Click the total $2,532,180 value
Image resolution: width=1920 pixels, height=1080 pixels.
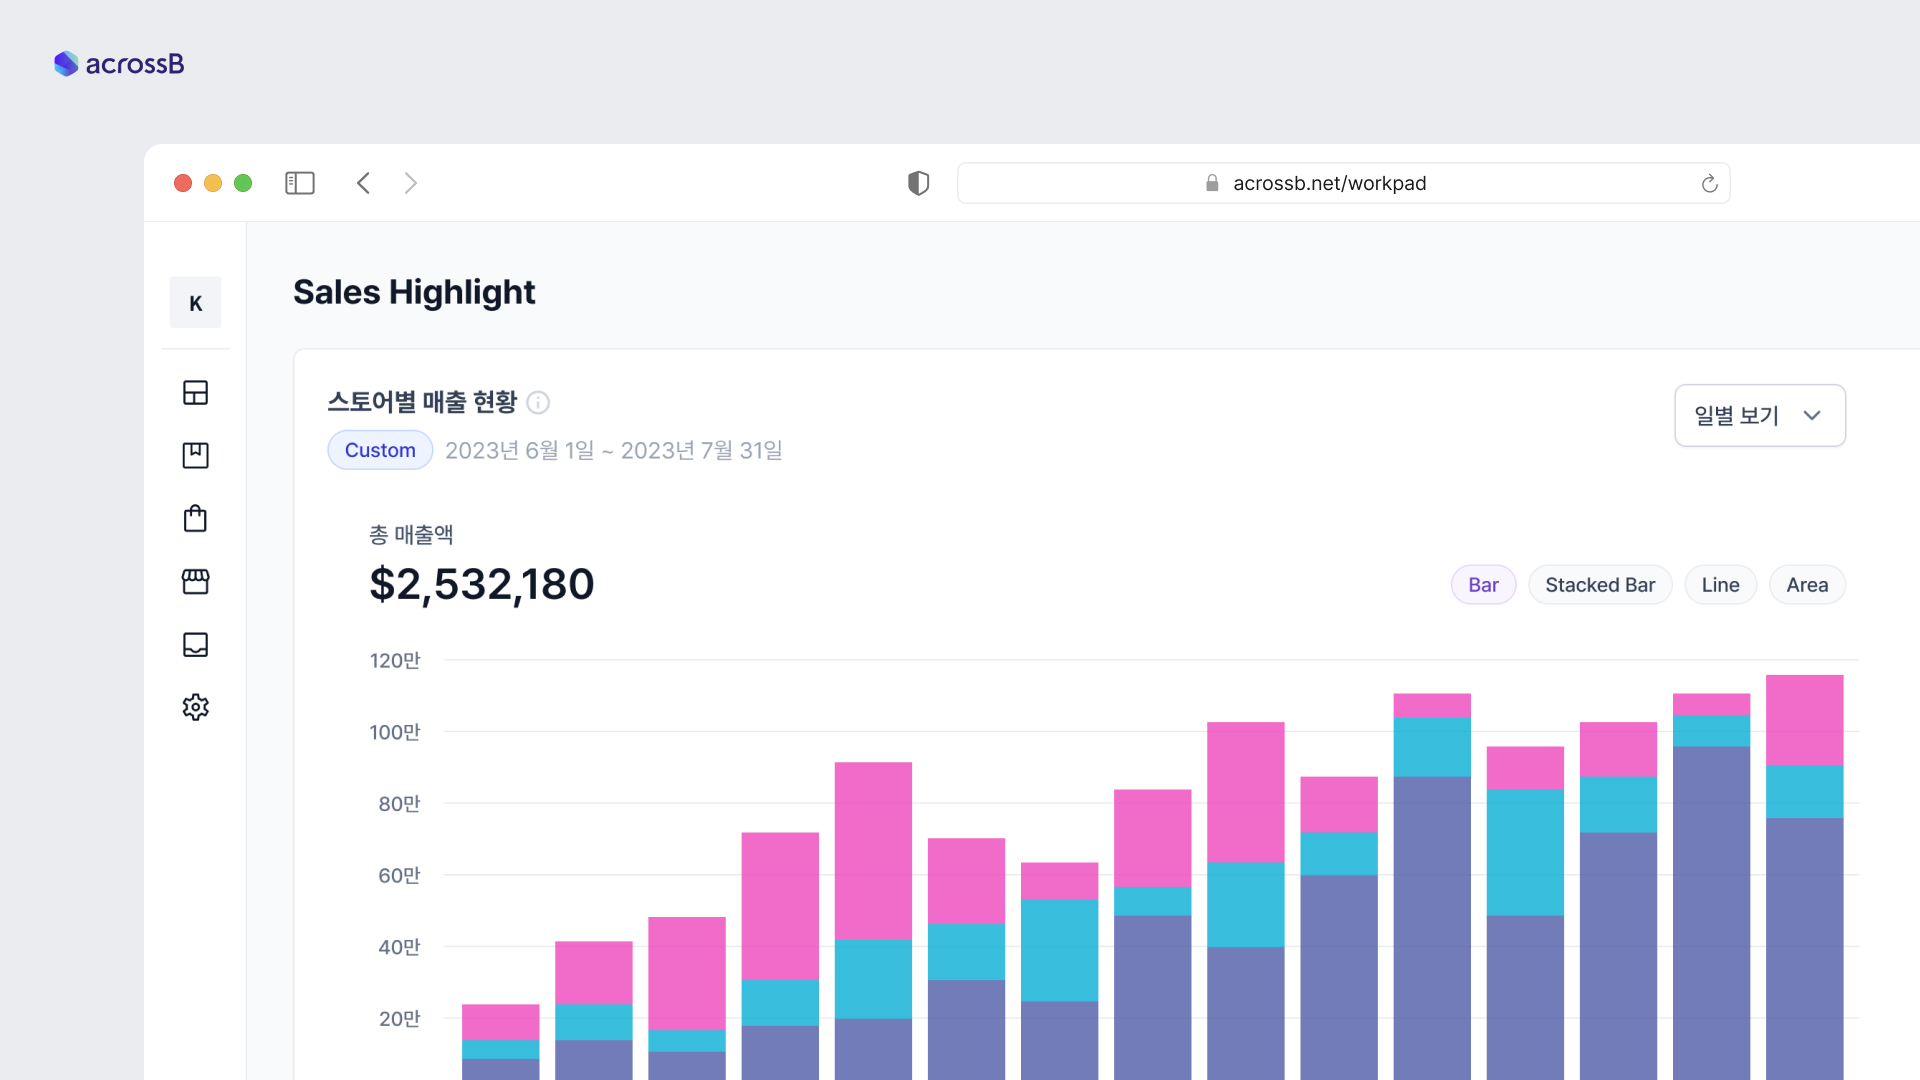(482, 584)
